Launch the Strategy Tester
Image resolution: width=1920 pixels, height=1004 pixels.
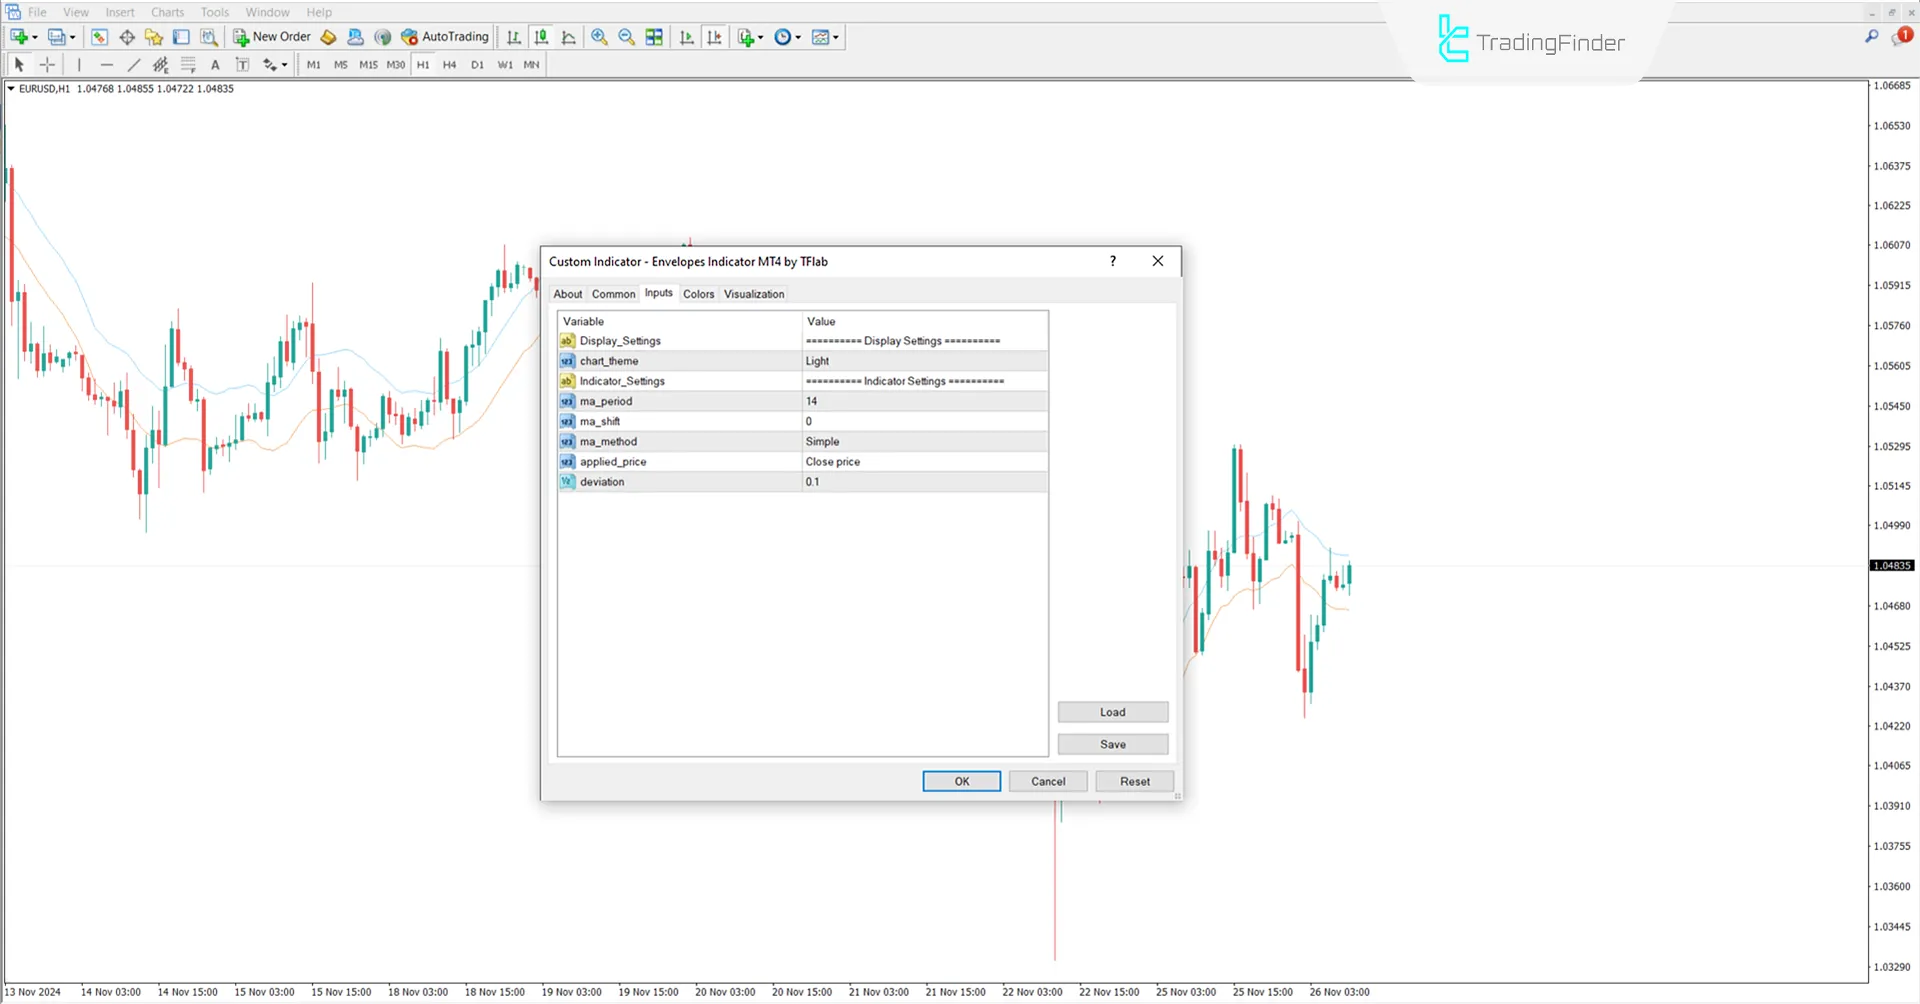[x=208, y=37]
